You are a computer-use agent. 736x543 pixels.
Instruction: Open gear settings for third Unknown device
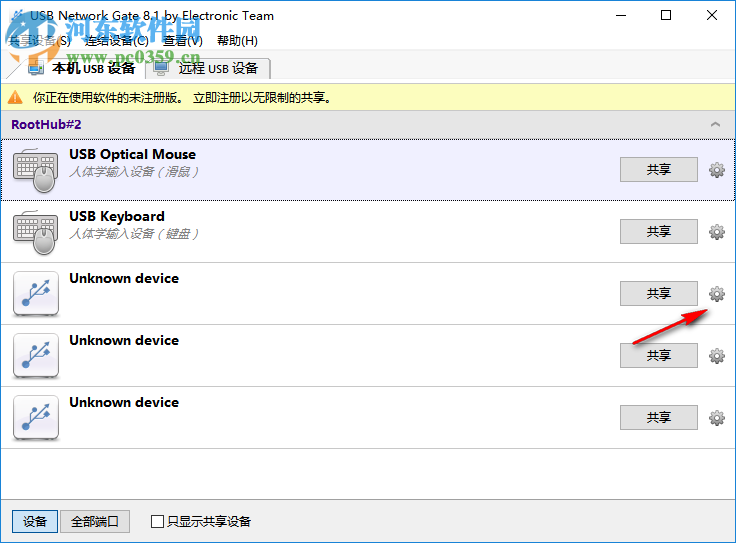tap(716, 417)
